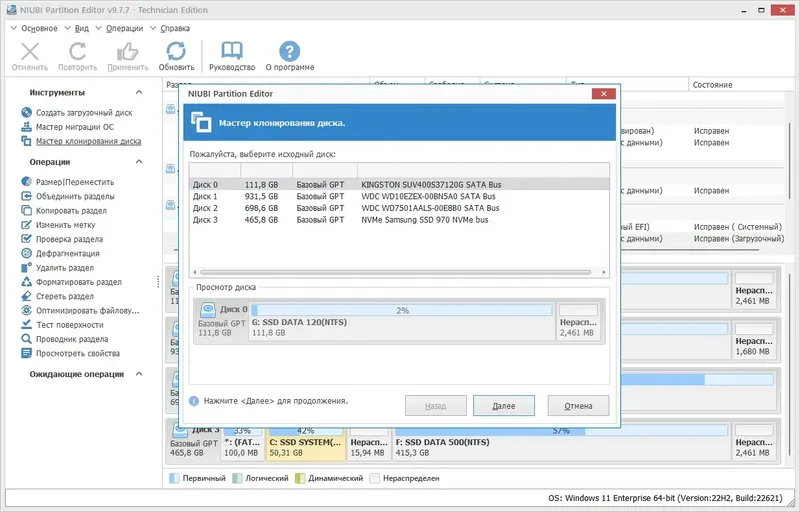Close the NIUBI Partition Editor dialog
This screenshot has height=512, width=800.
[604, 93]
